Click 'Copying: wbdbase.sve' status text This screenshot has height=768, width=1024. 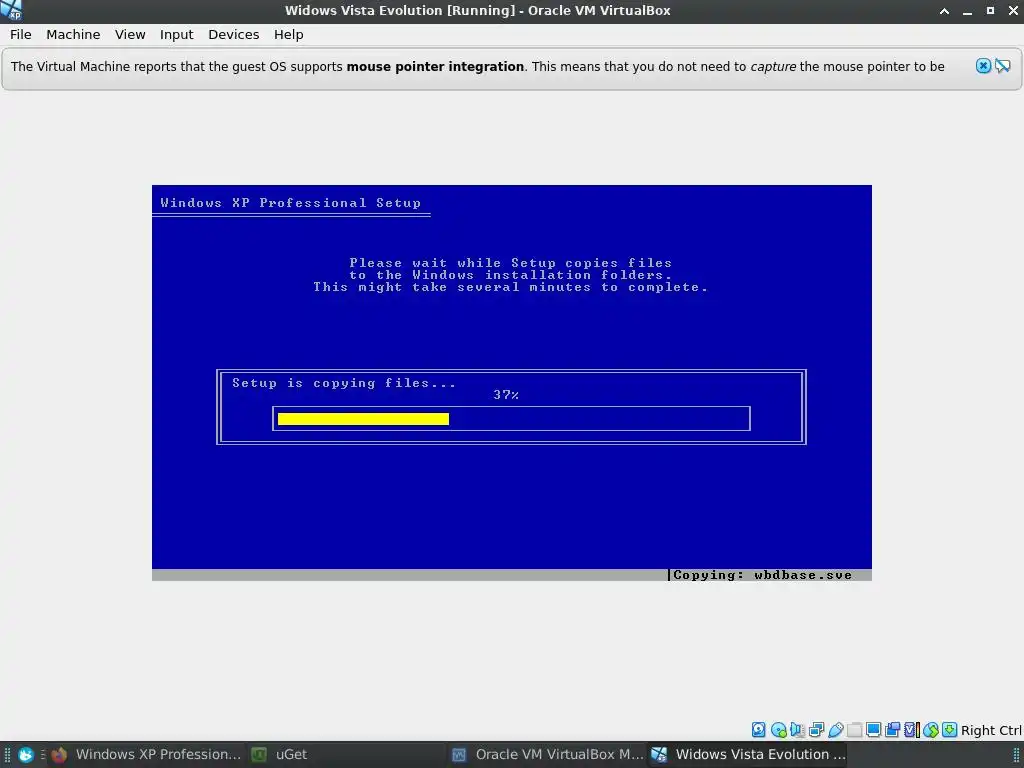pyautogui.click(x=762, y=575)
